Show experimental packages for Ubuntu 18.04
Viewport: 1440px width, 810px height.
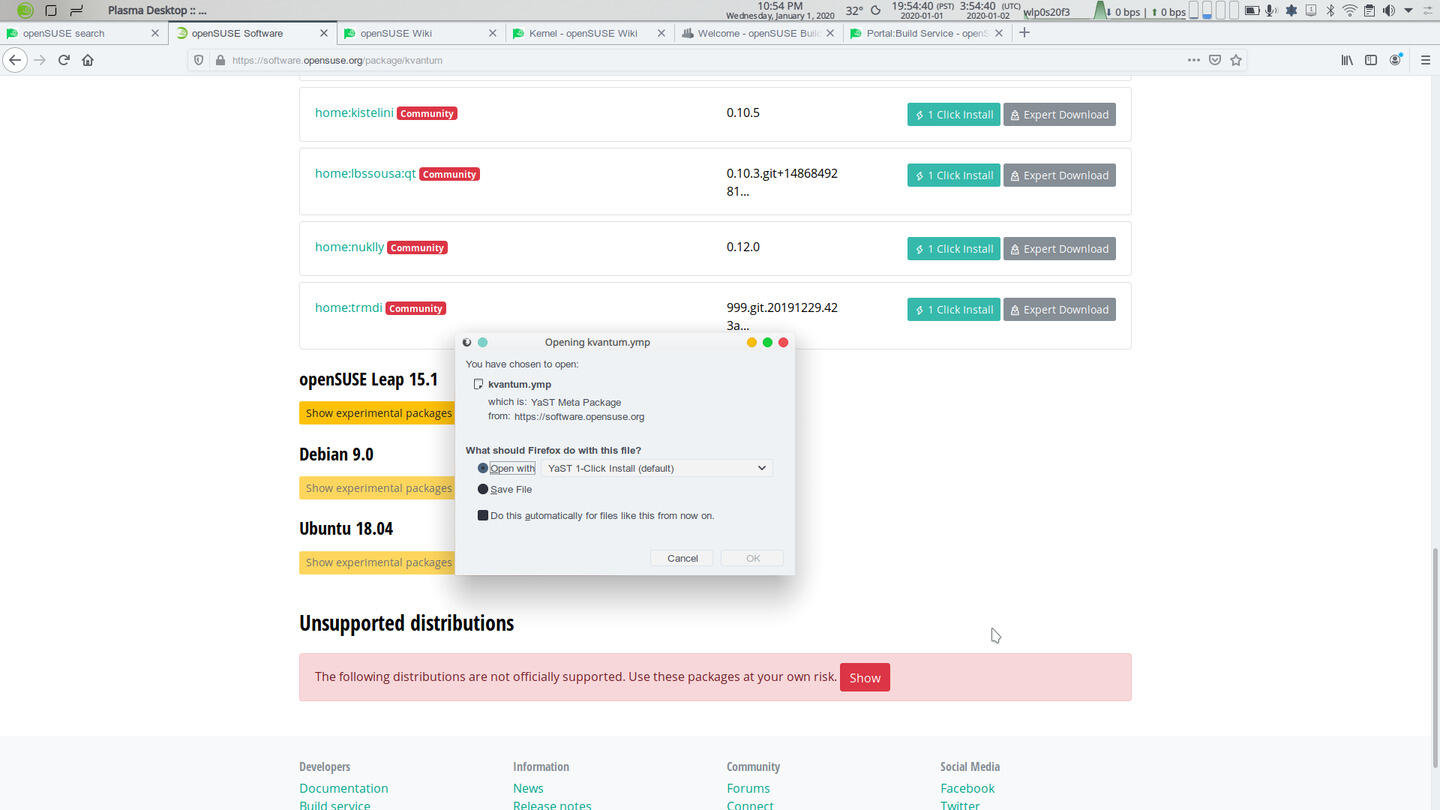coord(378,562)
